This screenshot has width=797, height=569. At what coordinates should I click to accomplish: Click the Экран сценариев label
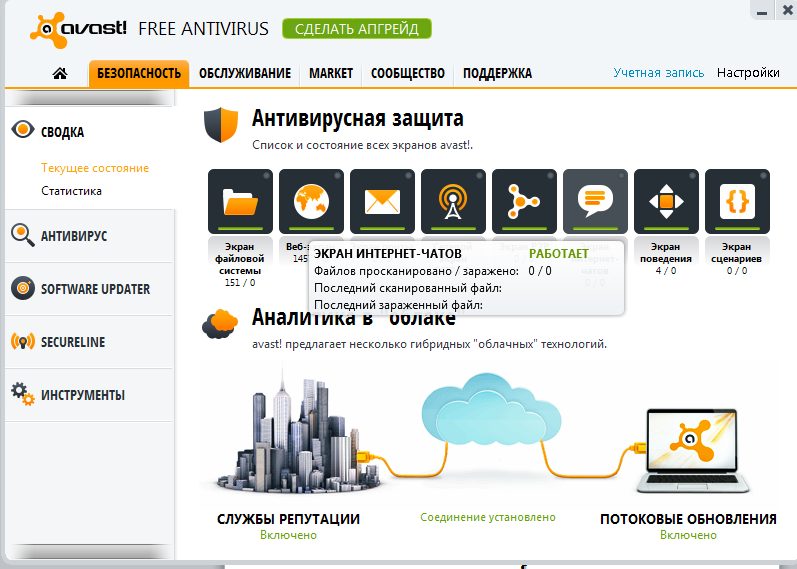click(x=737, y=252)
